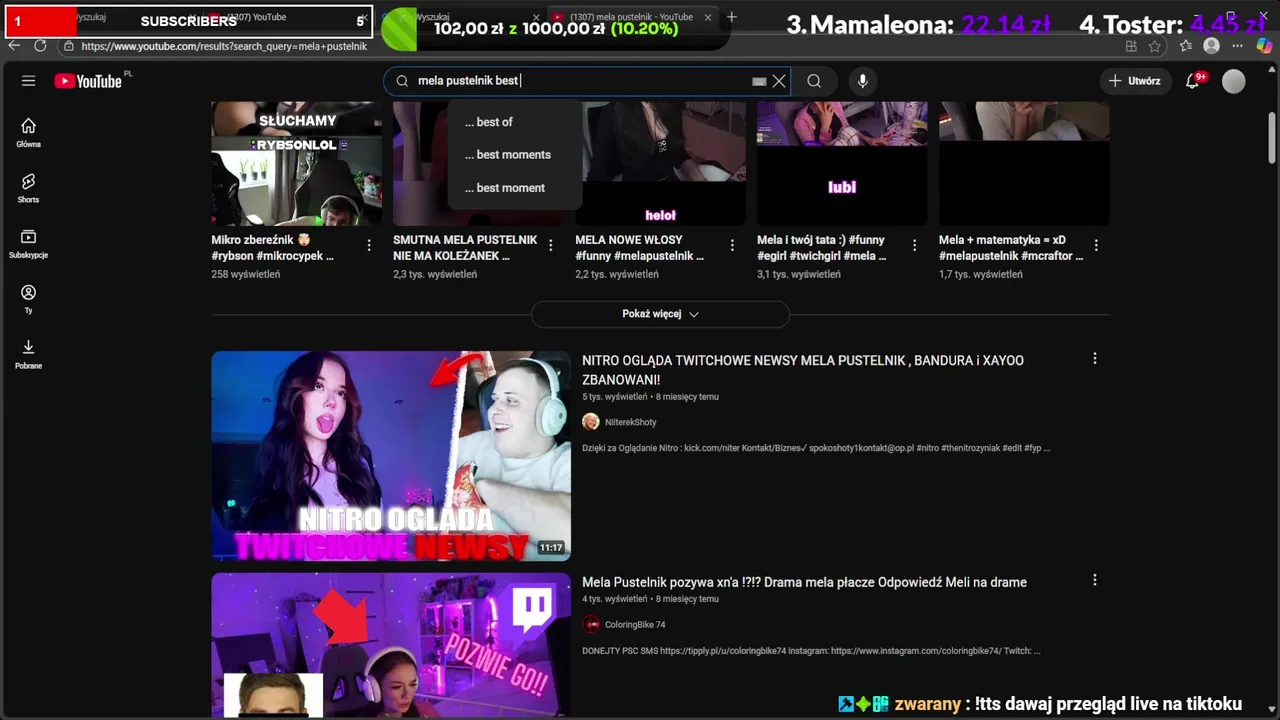Open options for NITRO OGLĄDA video
The image size is (1280, 720).
pos(1095,358)
